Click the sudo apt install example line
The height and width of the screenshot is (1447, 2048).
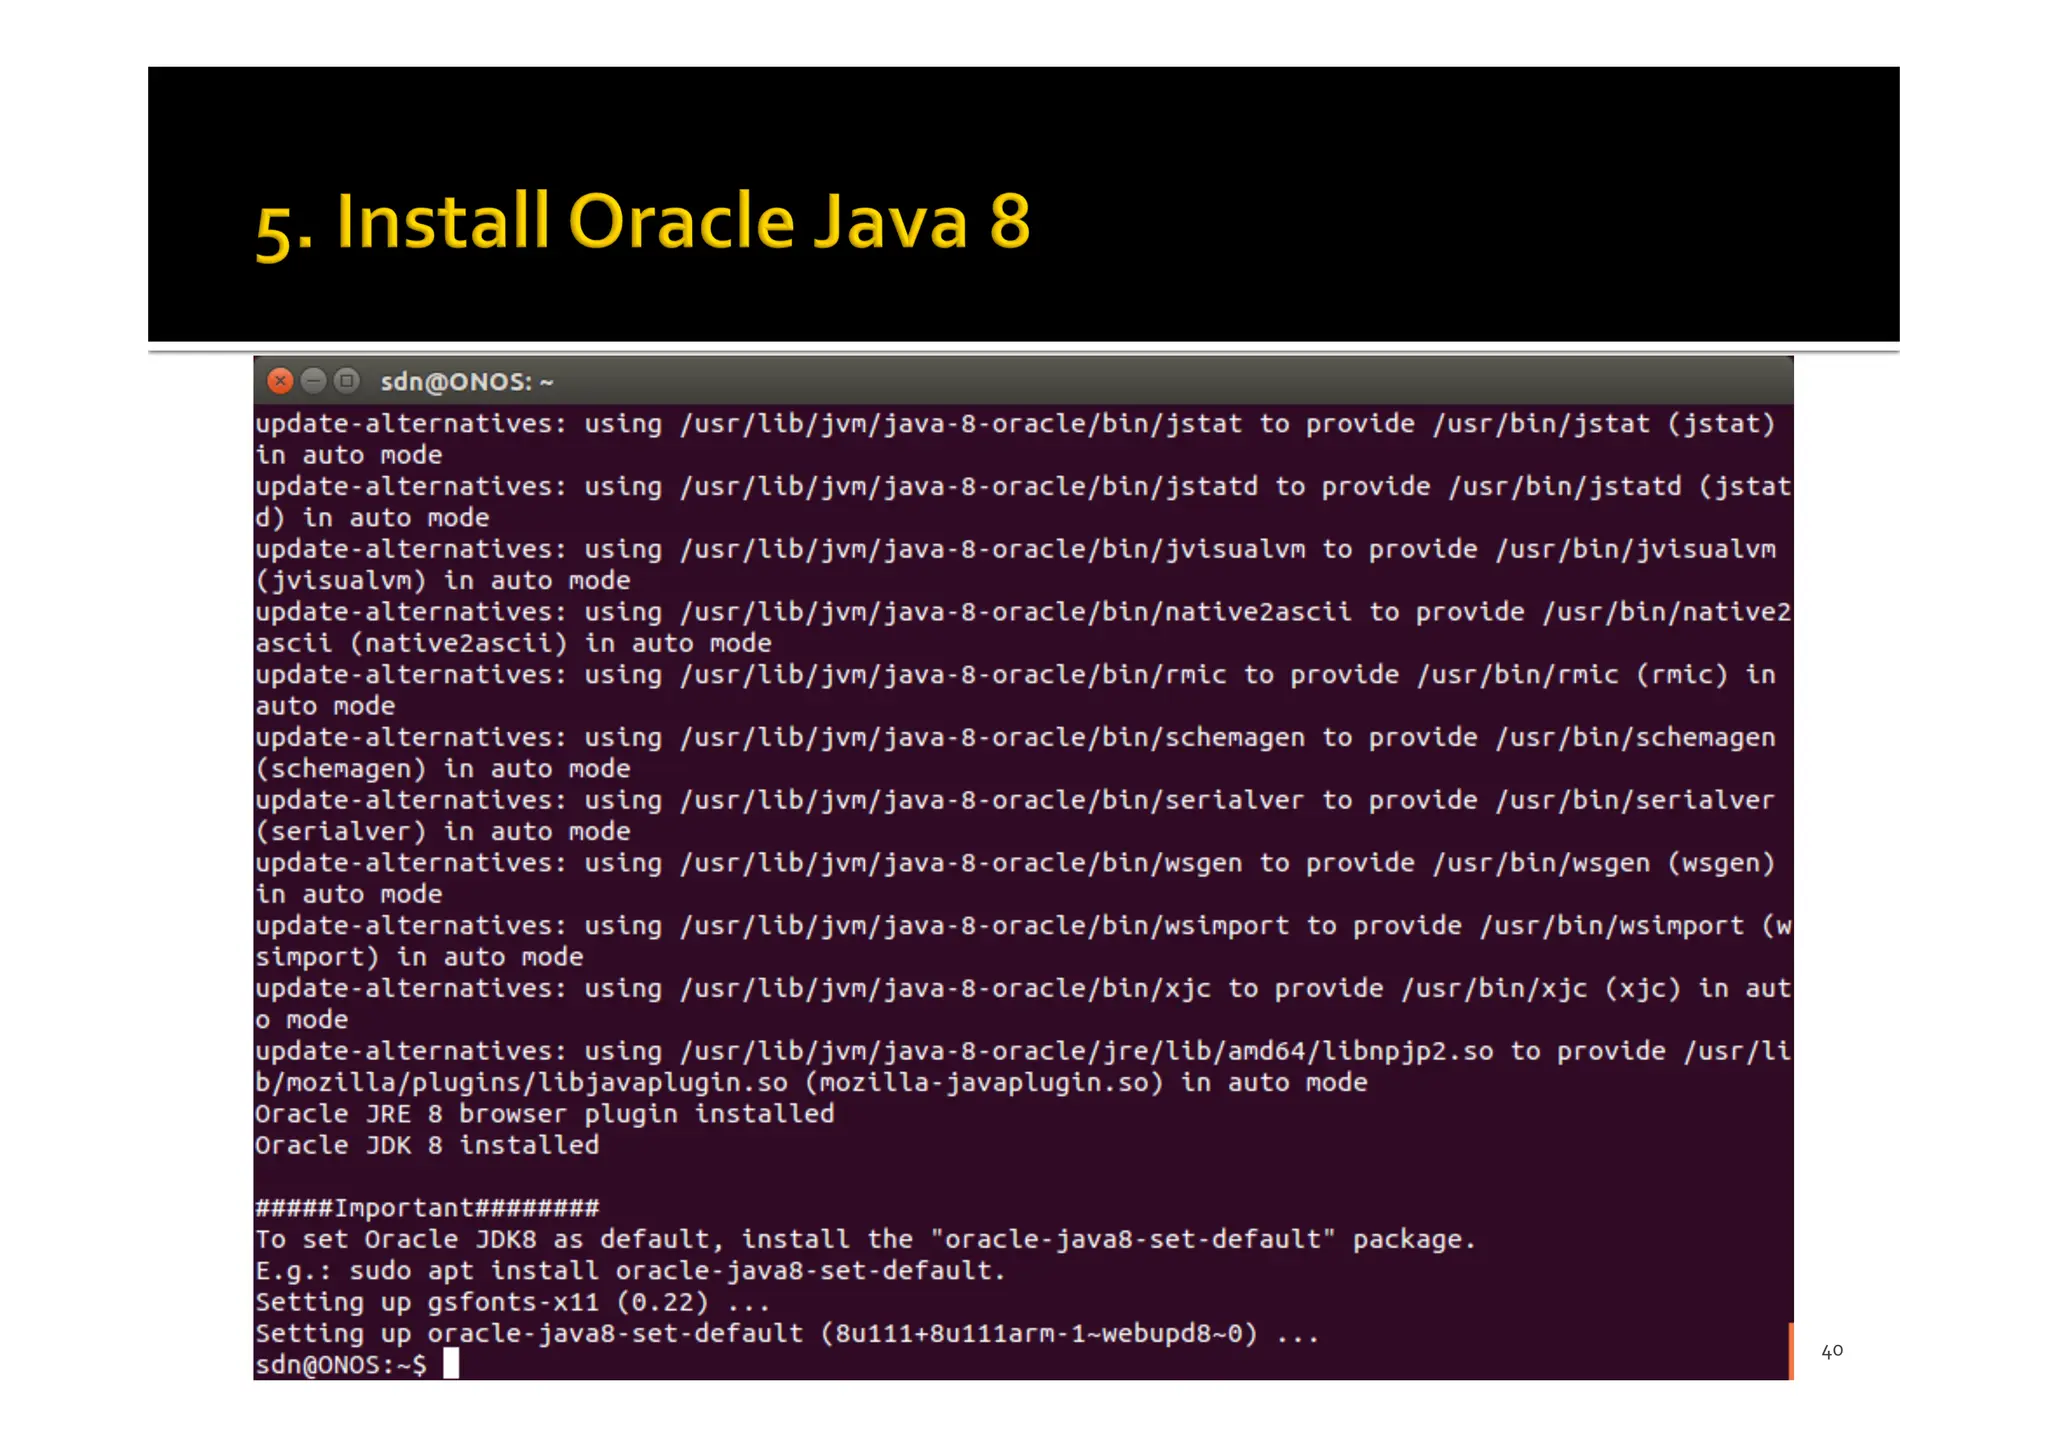tap(630, 1271)
